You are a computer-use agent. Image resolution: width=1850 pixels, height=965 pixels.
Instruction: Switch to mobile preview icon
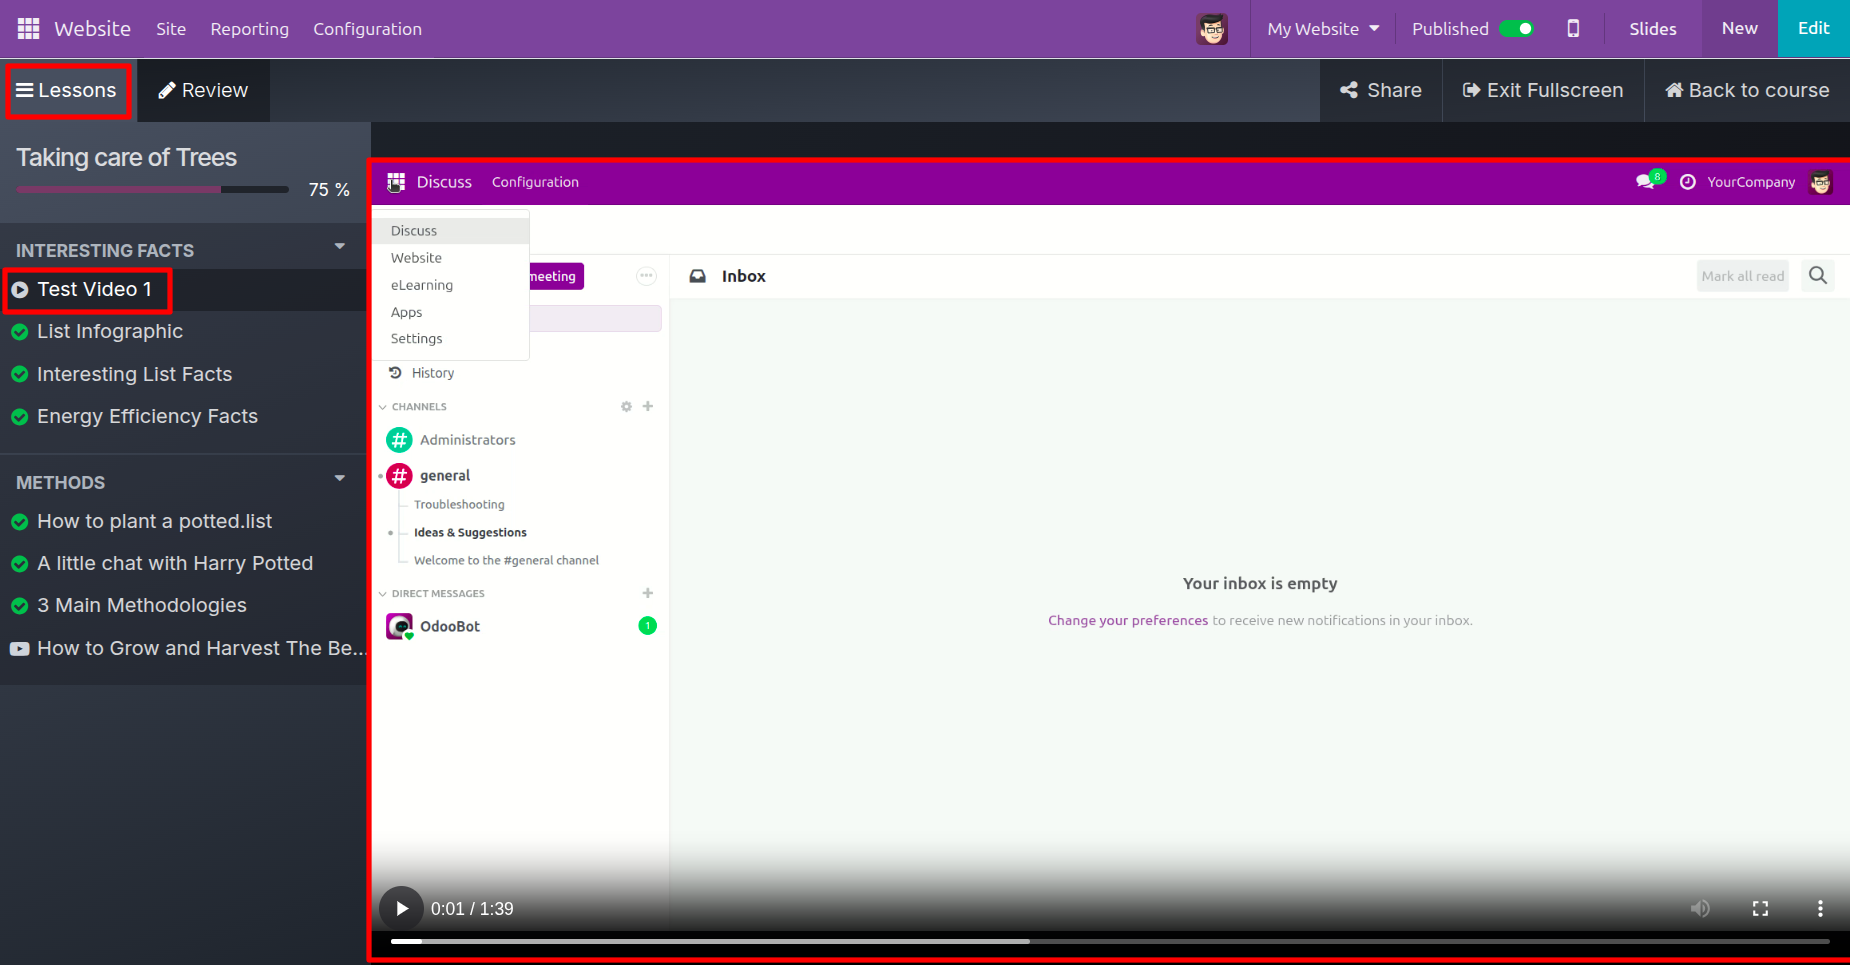tap(1573, 29)
